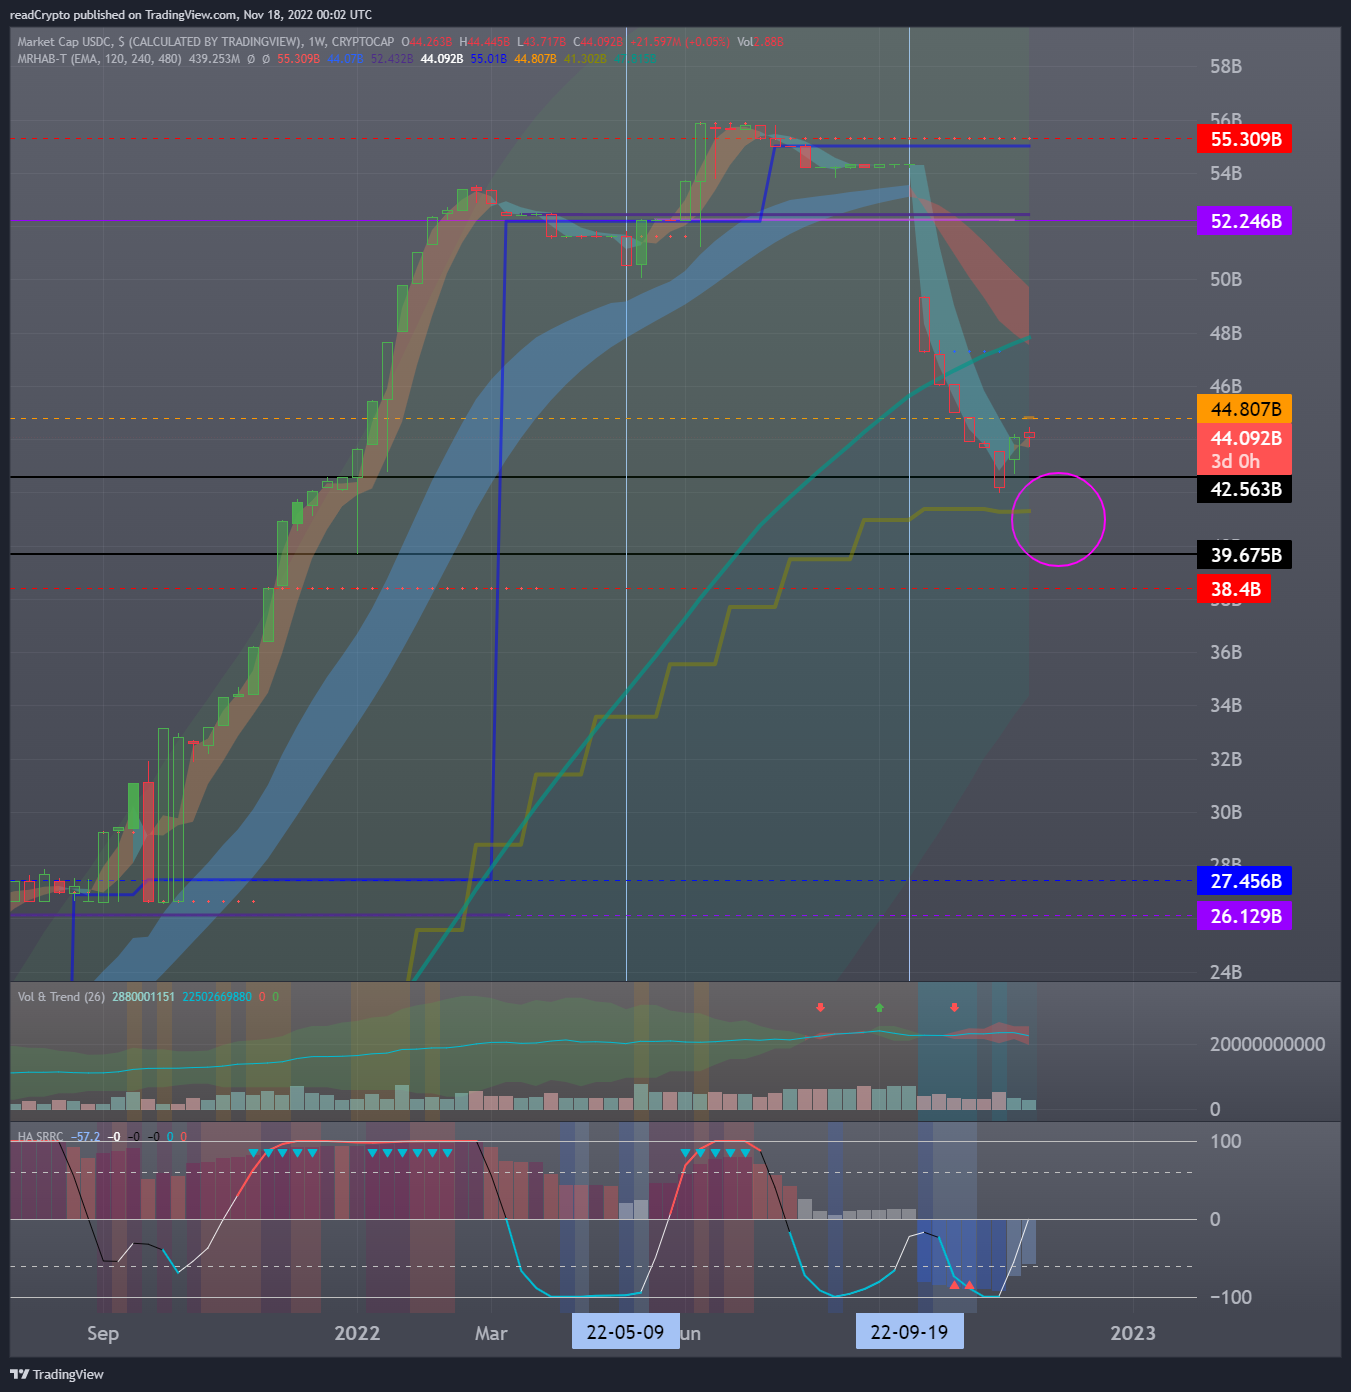Click the HA SRRC indicator legend name

click(40, 1137)
